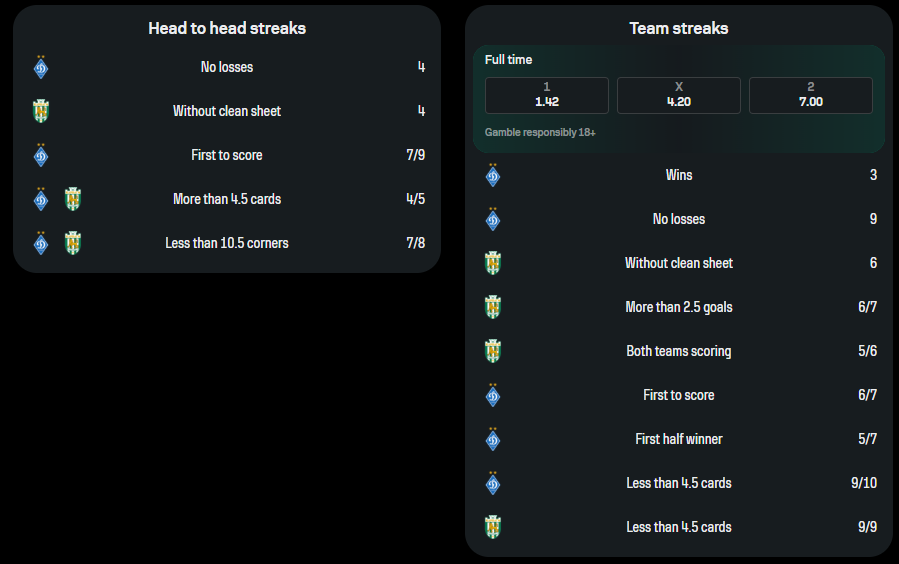
Task: Choose the away win odds 7.00 button
Action: (811, 95)
